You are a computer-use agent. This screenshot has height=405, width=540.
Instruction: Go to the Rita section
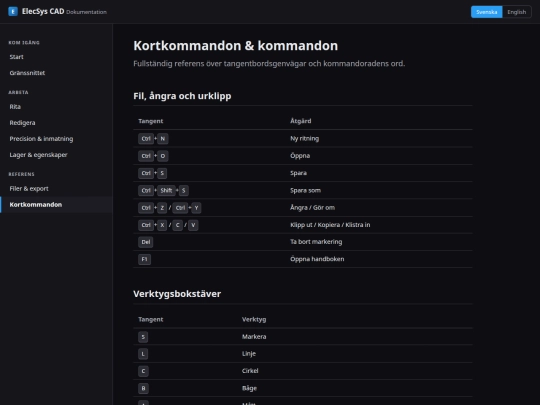pyautogui.click(x=56, y=107)
